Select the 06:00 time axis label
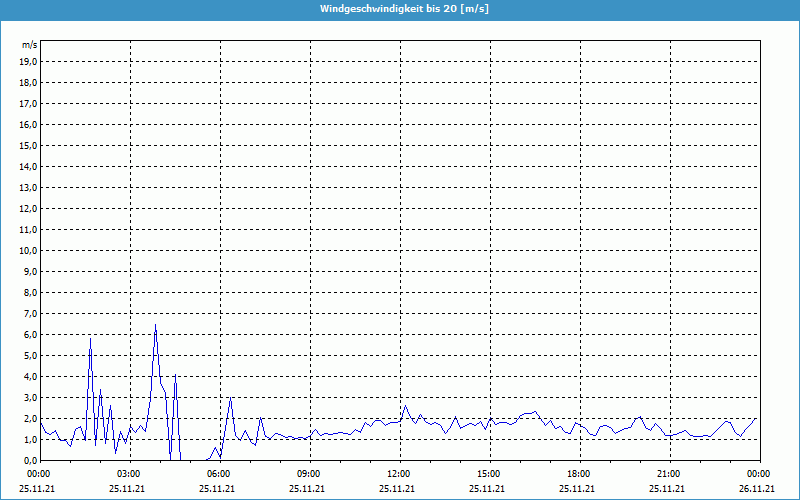 pos(217,473)
